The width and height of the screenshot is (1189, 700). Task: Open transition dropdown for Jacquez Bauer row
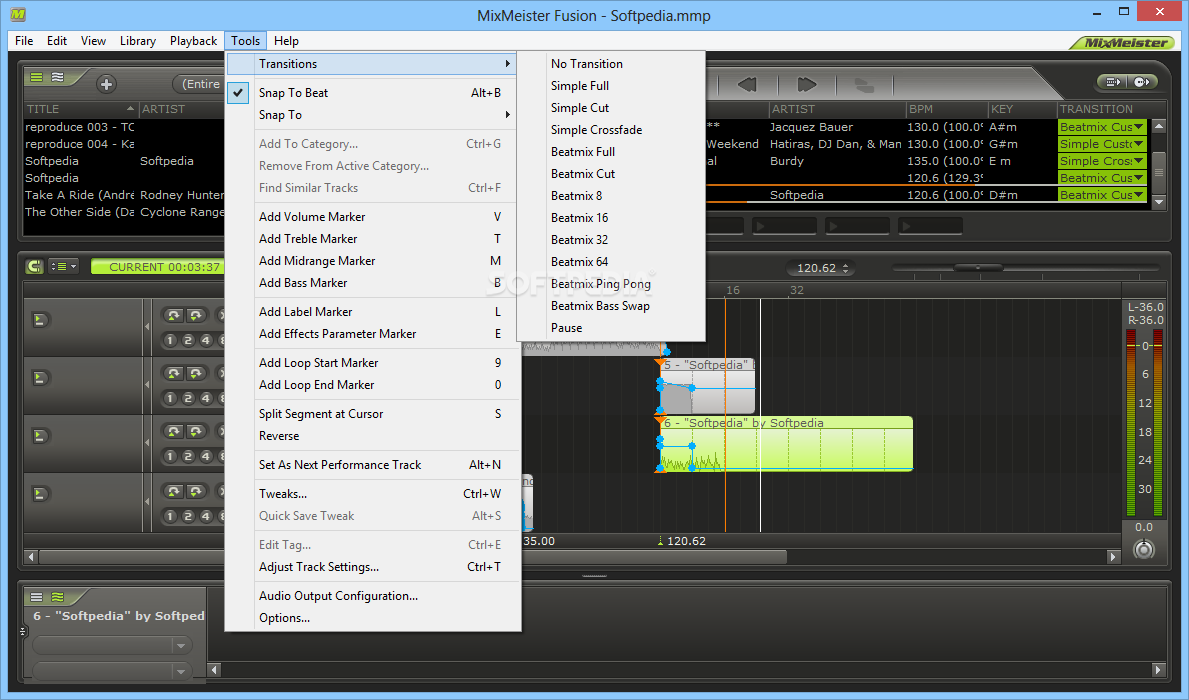(1138, 127)
